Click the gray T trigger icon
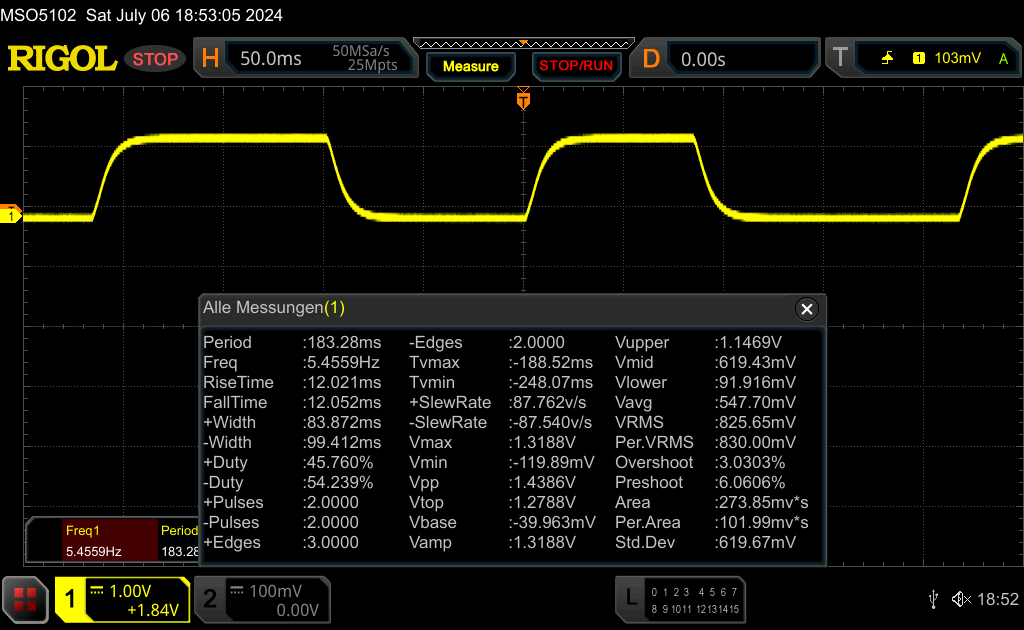 pyautogui.click(x=840, y=59)
